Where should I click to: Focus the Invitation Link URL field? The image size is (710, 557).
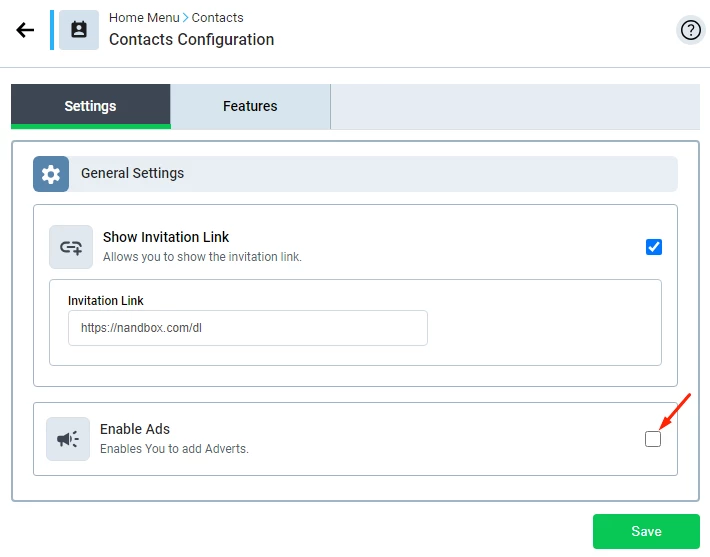247,328
